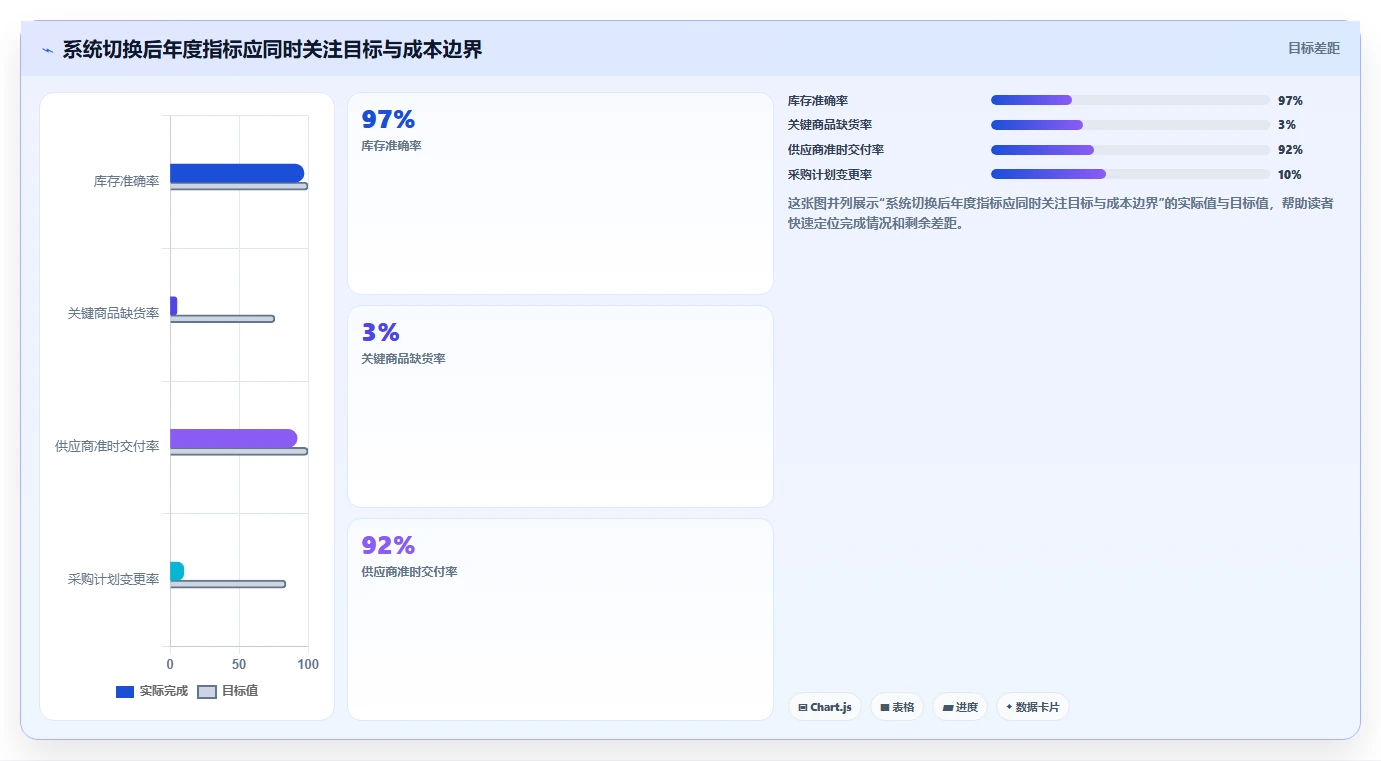This screenshot has height=761, width=1381.
Task: Select the Chart.js tag chip
Action: (x=825, y=707)
